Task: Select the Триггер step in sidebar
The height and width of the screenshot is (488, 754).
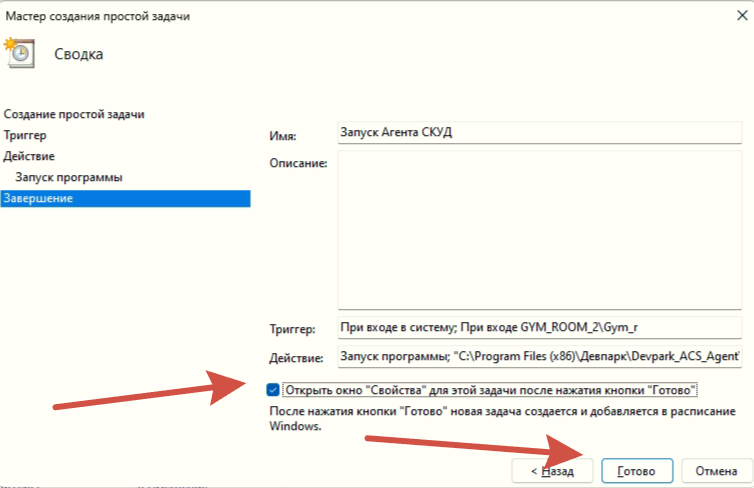Action: click(25, 135)
